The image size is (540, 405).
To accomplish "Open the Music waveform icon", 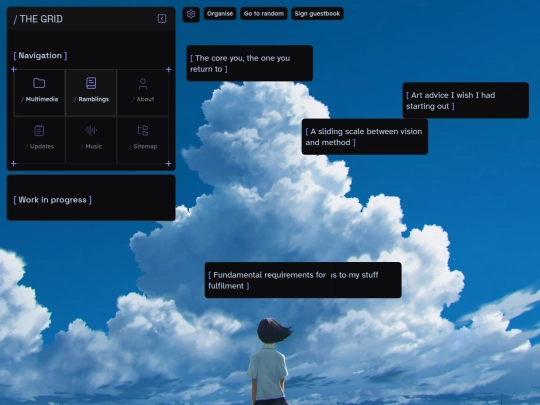I will (91, 130).
